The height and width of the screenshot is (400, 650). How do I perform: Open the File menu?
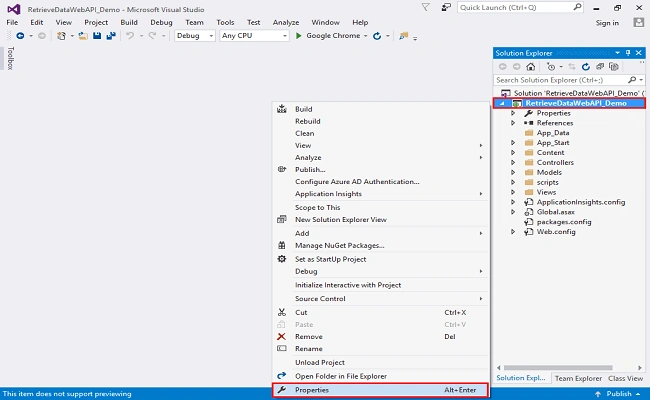click(x=12, y=22)
